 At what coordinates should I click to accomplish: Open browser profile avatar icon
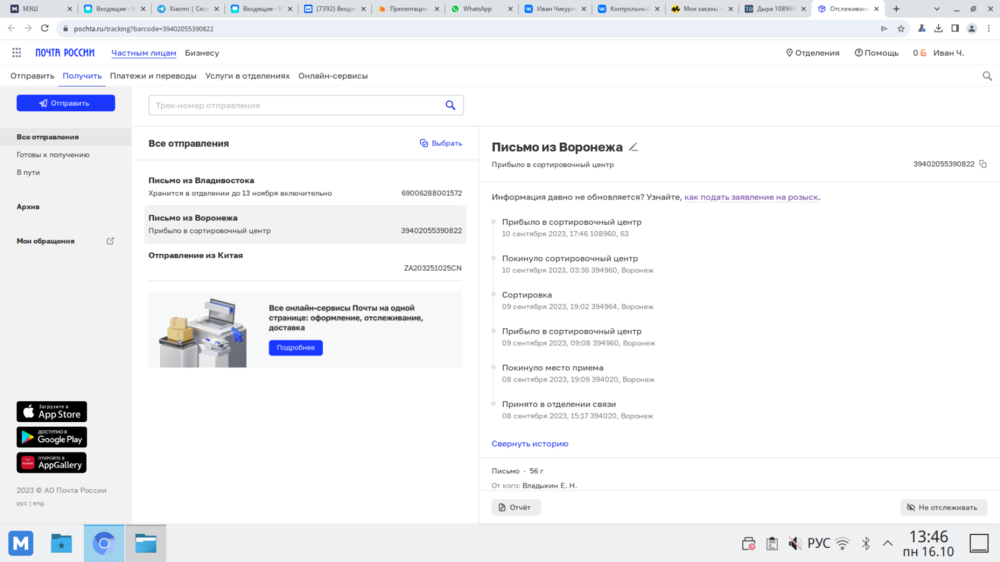click(971, 29)
